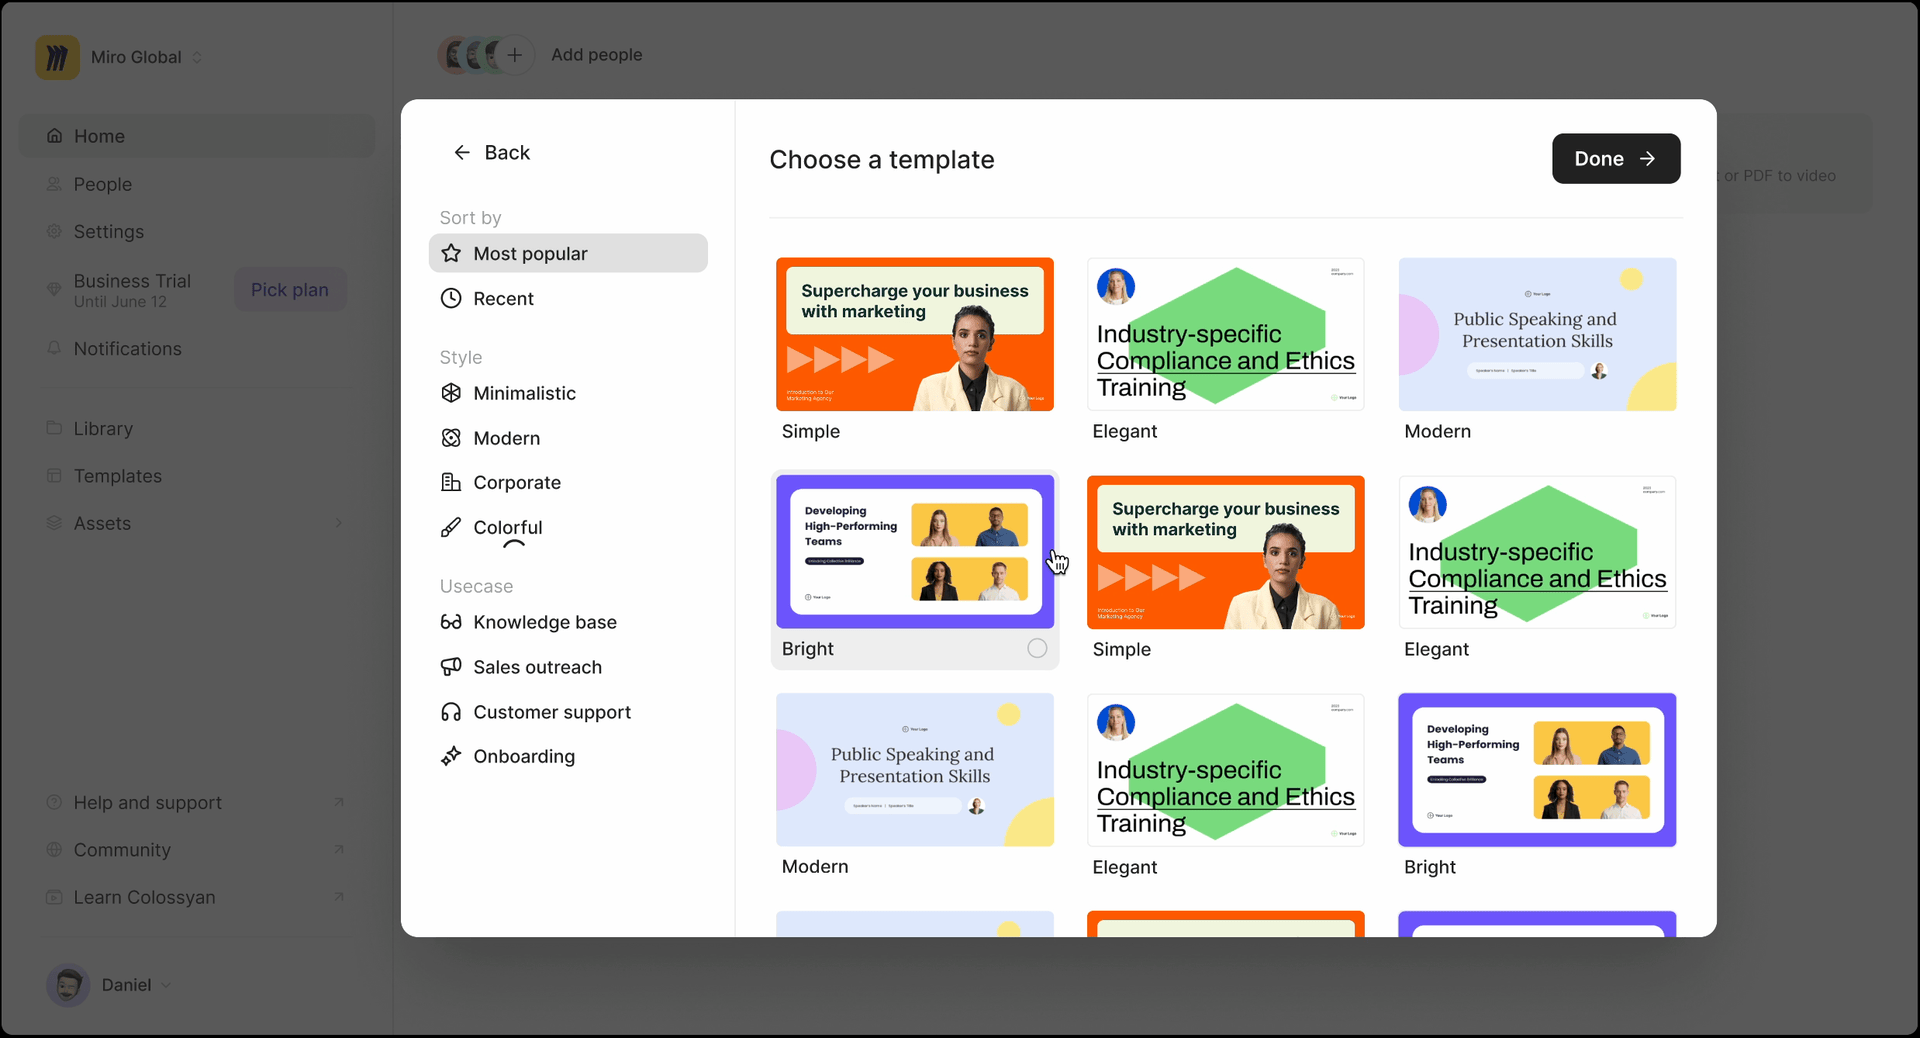Expand the Miro Global workspace switcher

pos(197,57)
